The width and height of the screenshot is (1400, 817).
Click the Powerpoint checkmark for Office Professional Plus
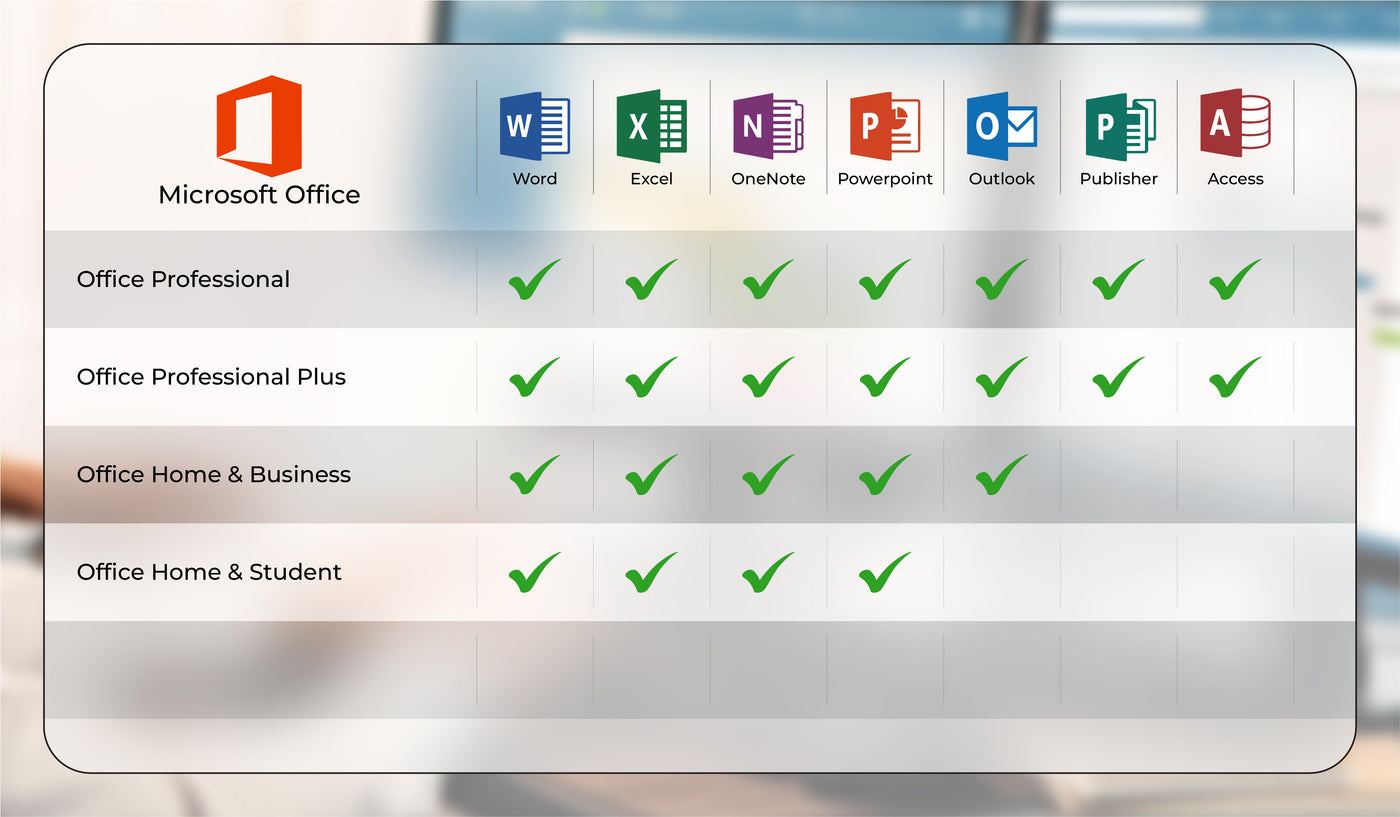[885, 377]
